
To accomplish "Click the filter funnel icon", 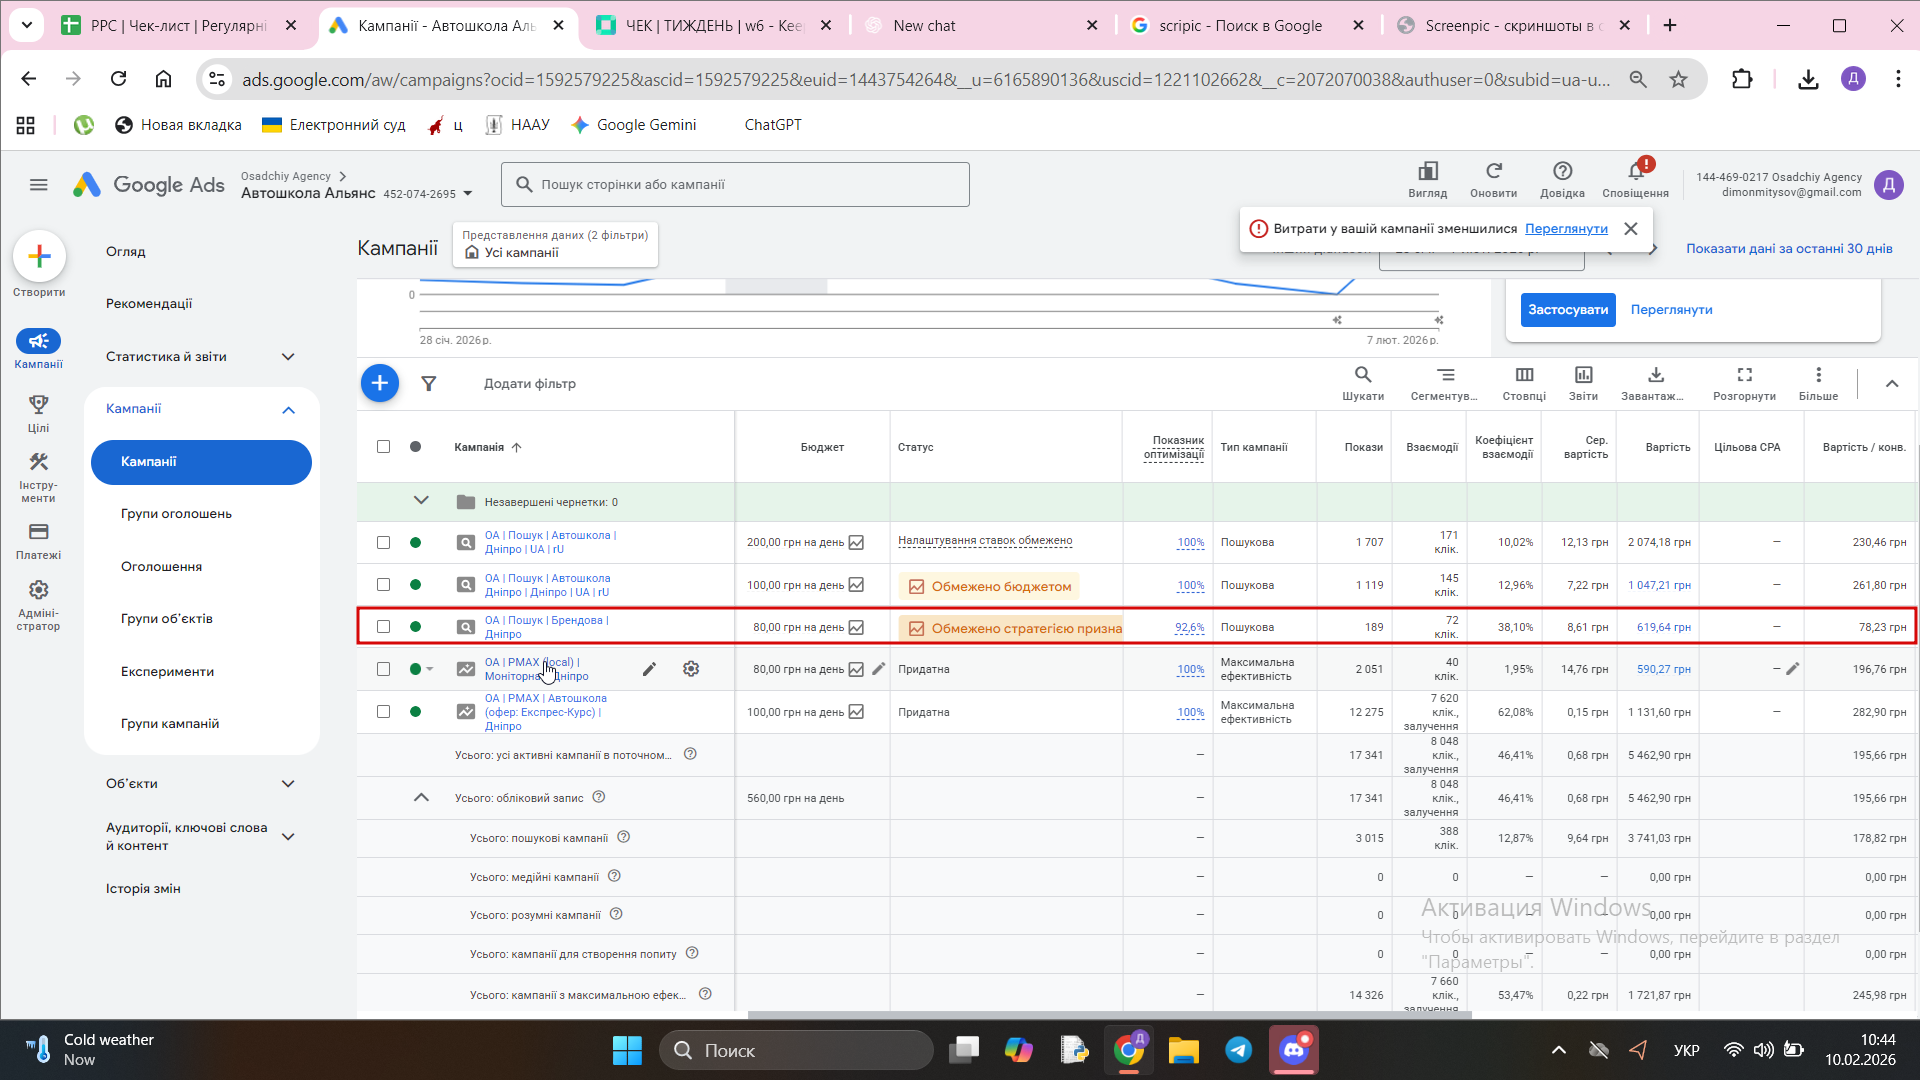I will [428, 384].
